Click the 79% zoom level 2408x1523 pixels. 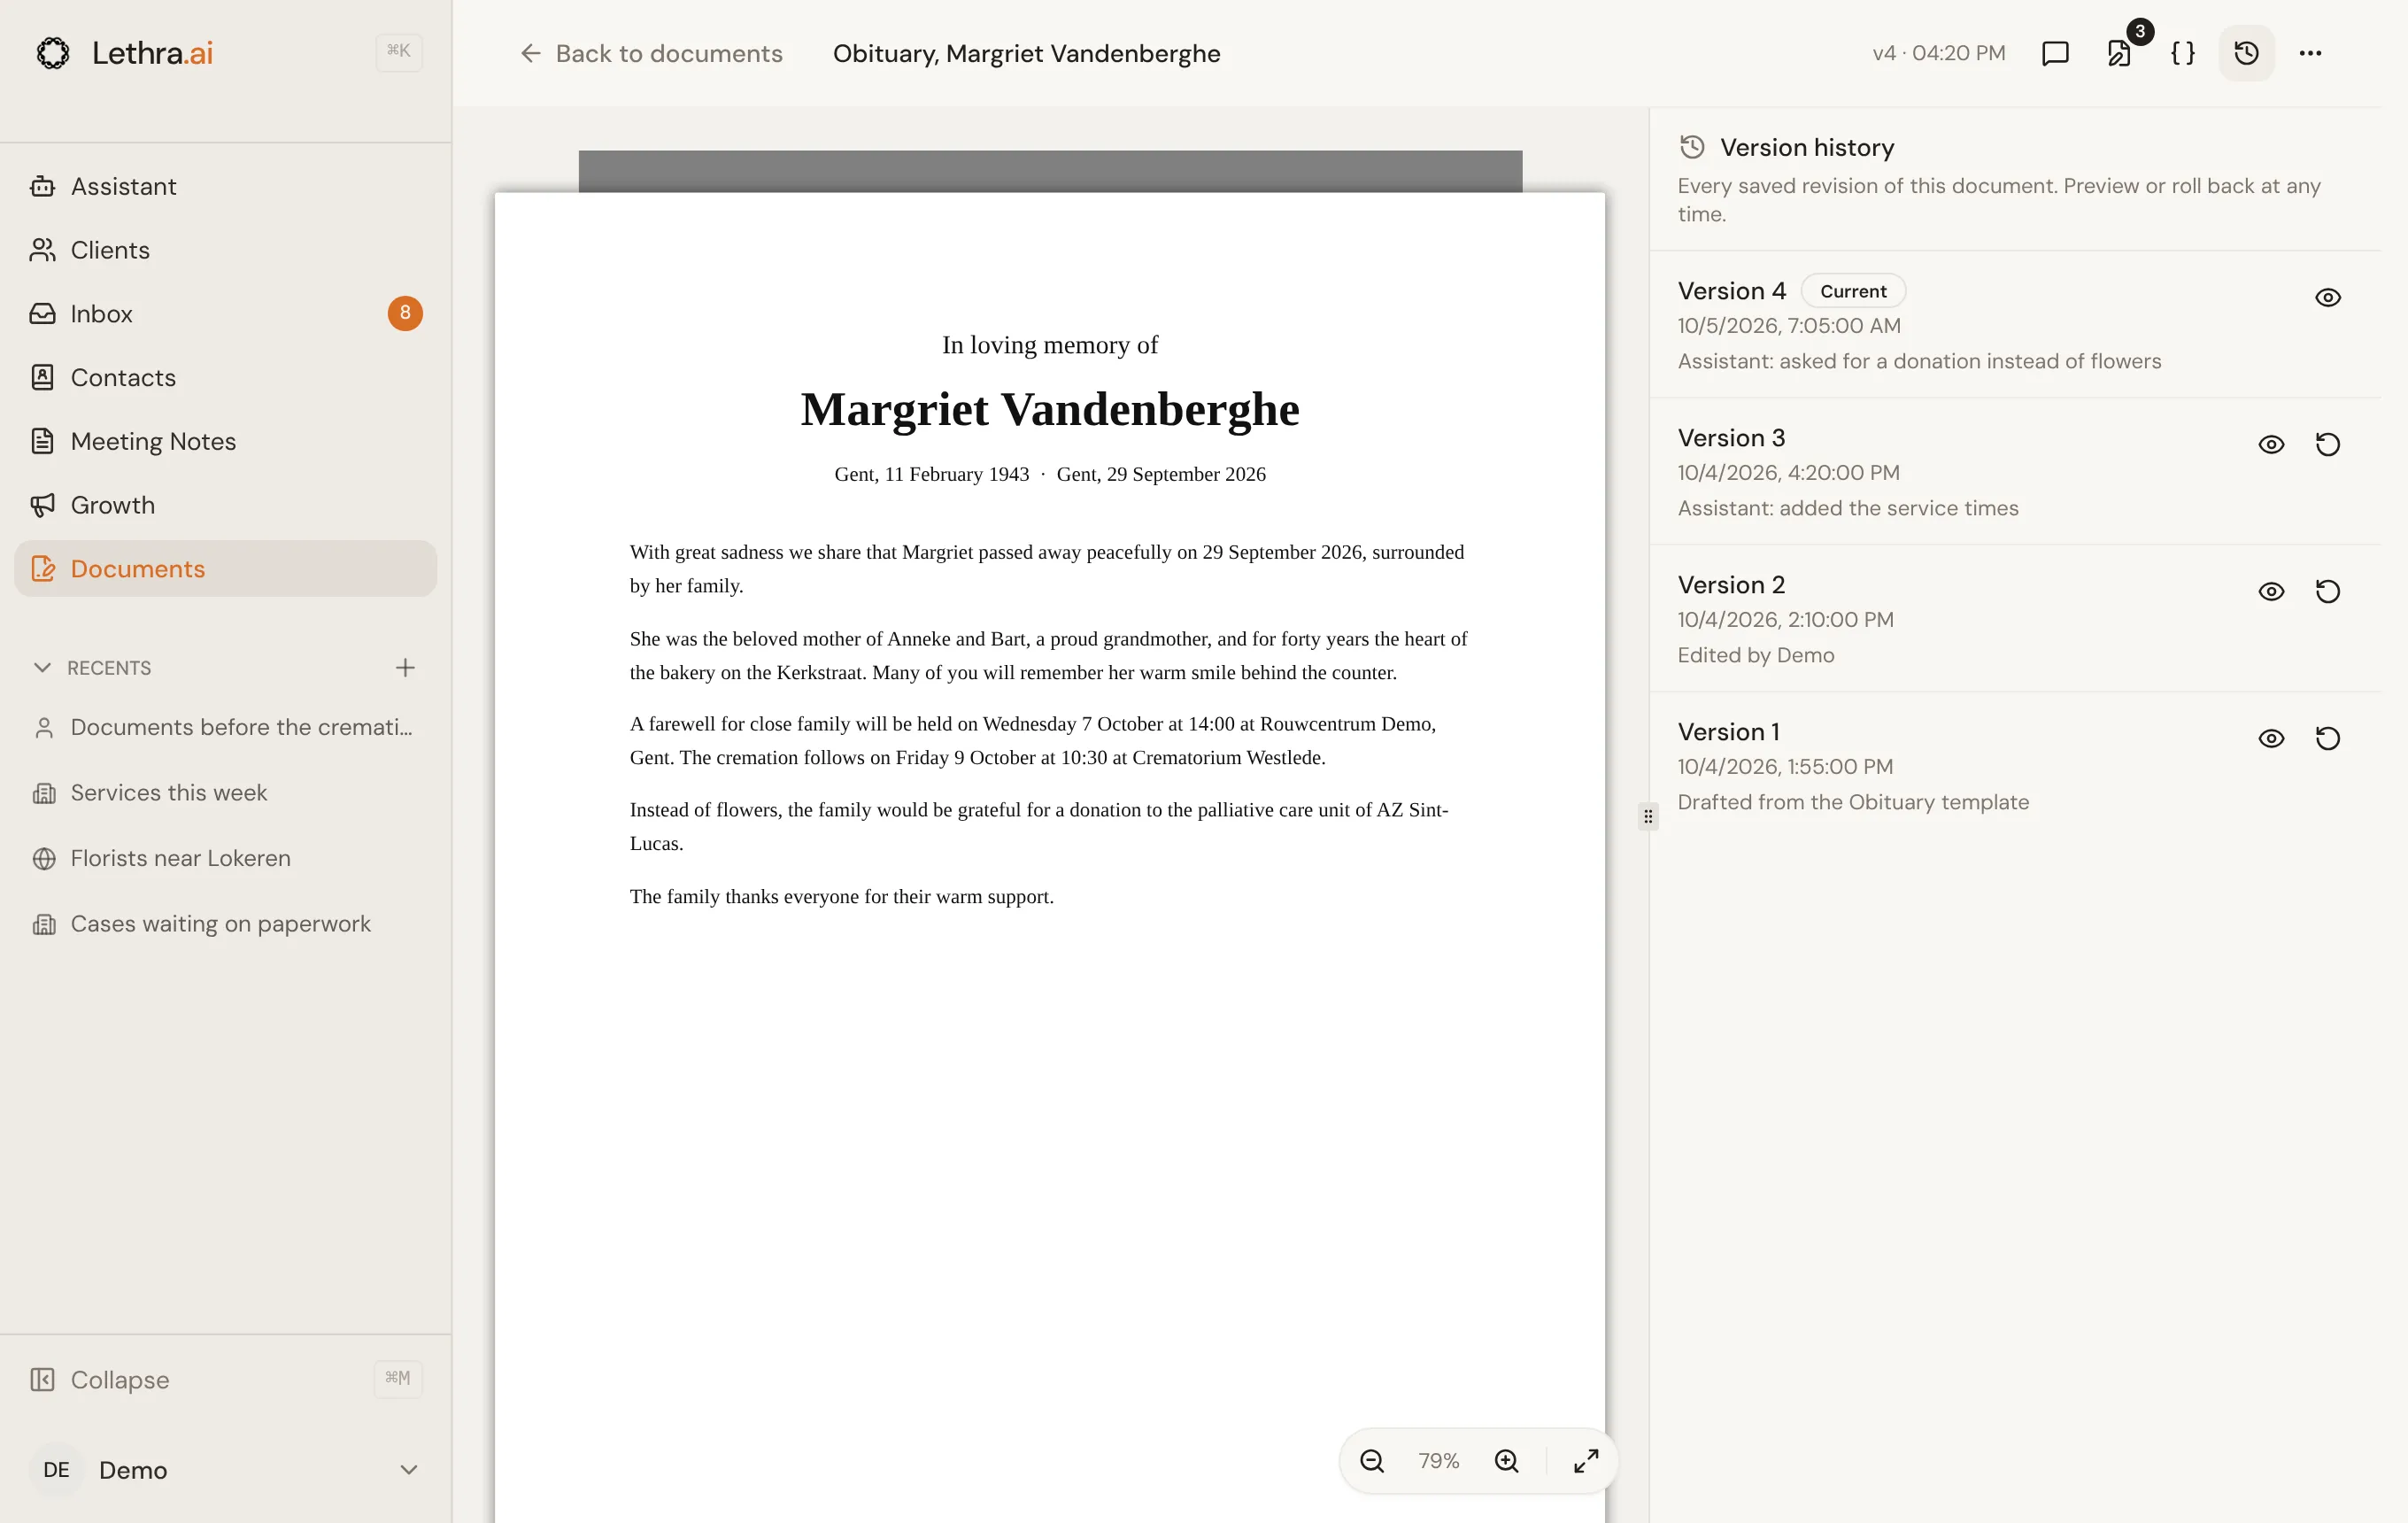1438,1461
